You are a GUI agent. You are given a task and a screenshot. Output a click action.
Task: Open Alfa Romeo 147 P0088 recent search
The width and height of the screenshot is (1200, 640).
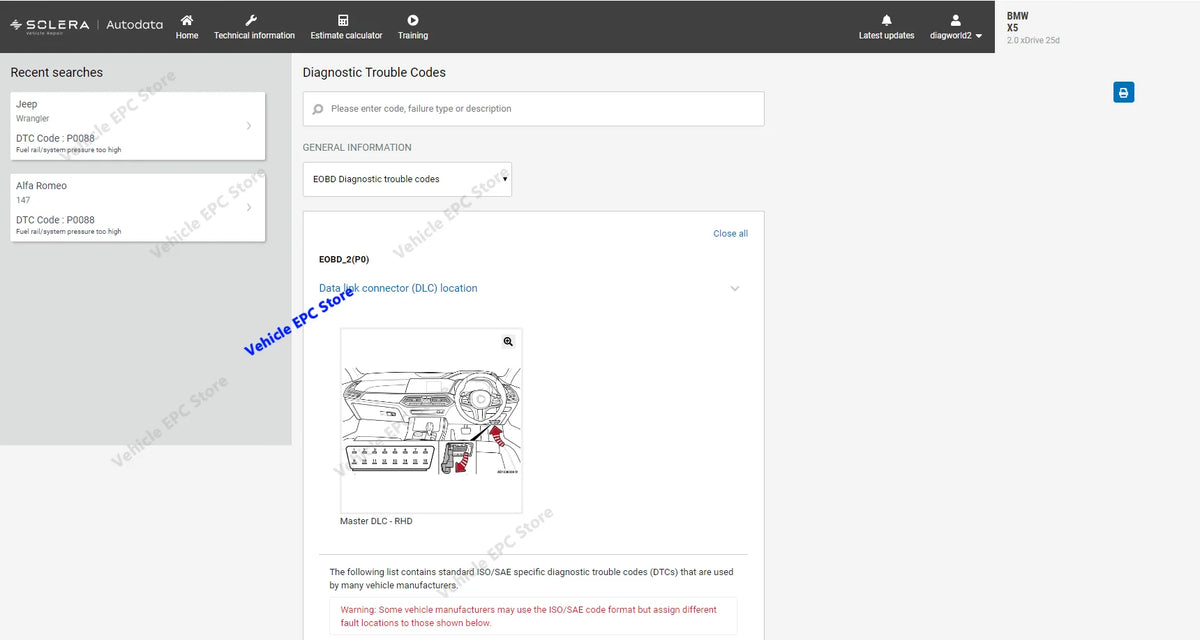point(138,208)
